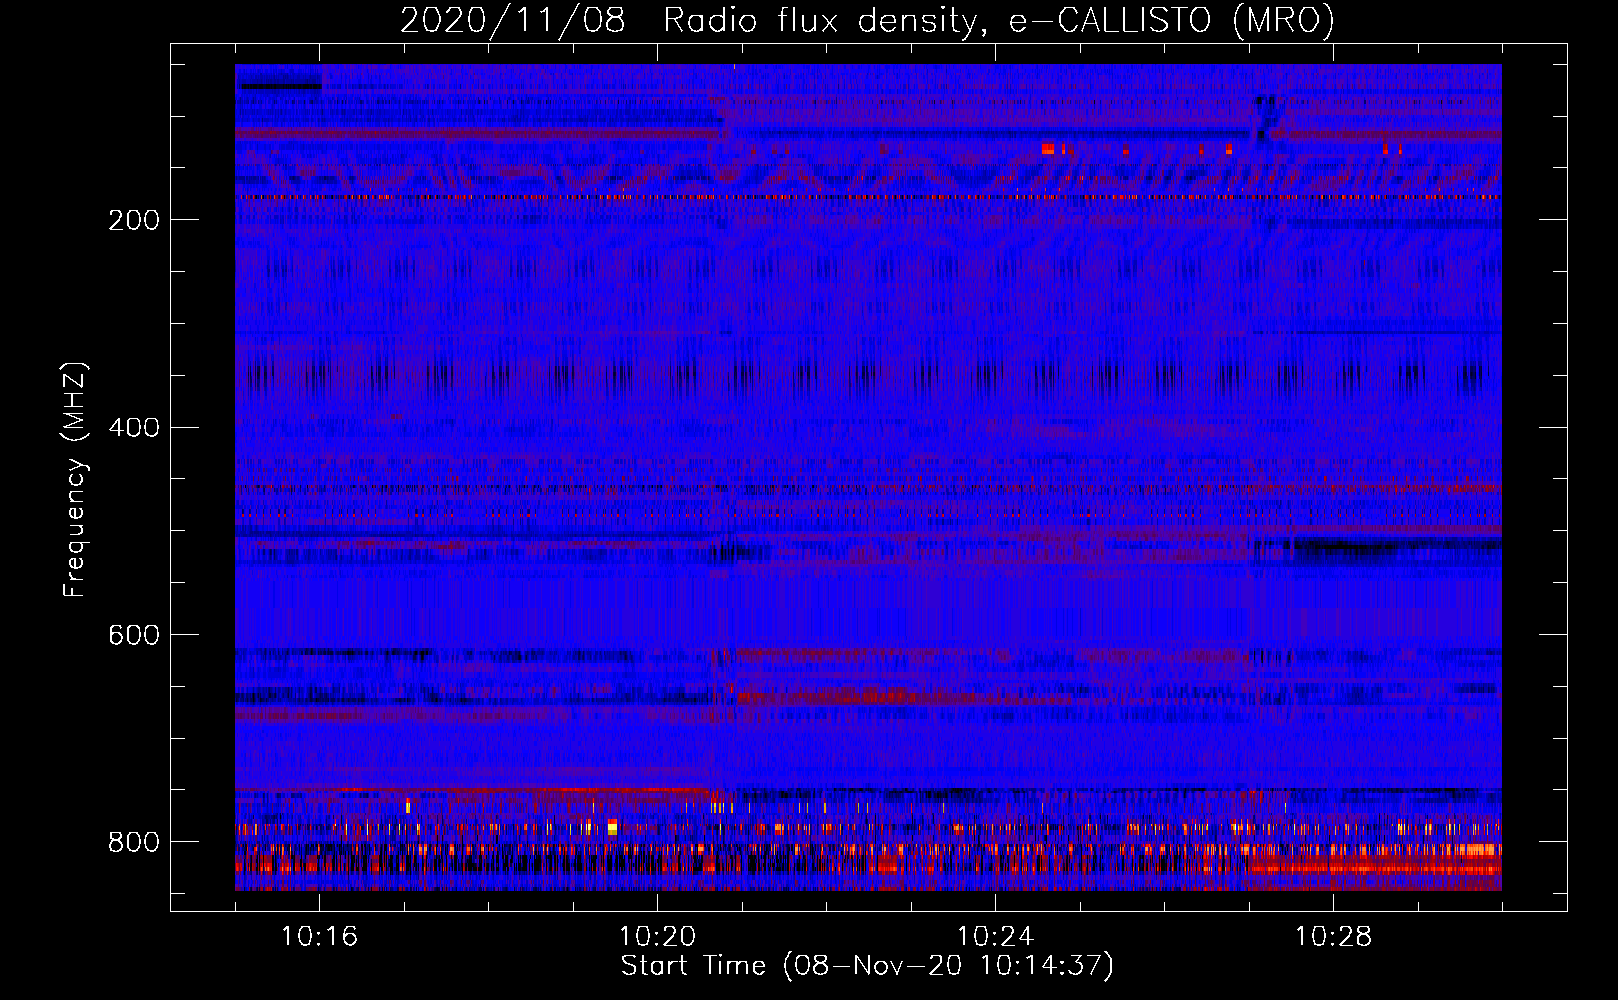Click the '400' frequency tick label
The height and width of the screenshot is (1000, 1618).
point(133,427)
